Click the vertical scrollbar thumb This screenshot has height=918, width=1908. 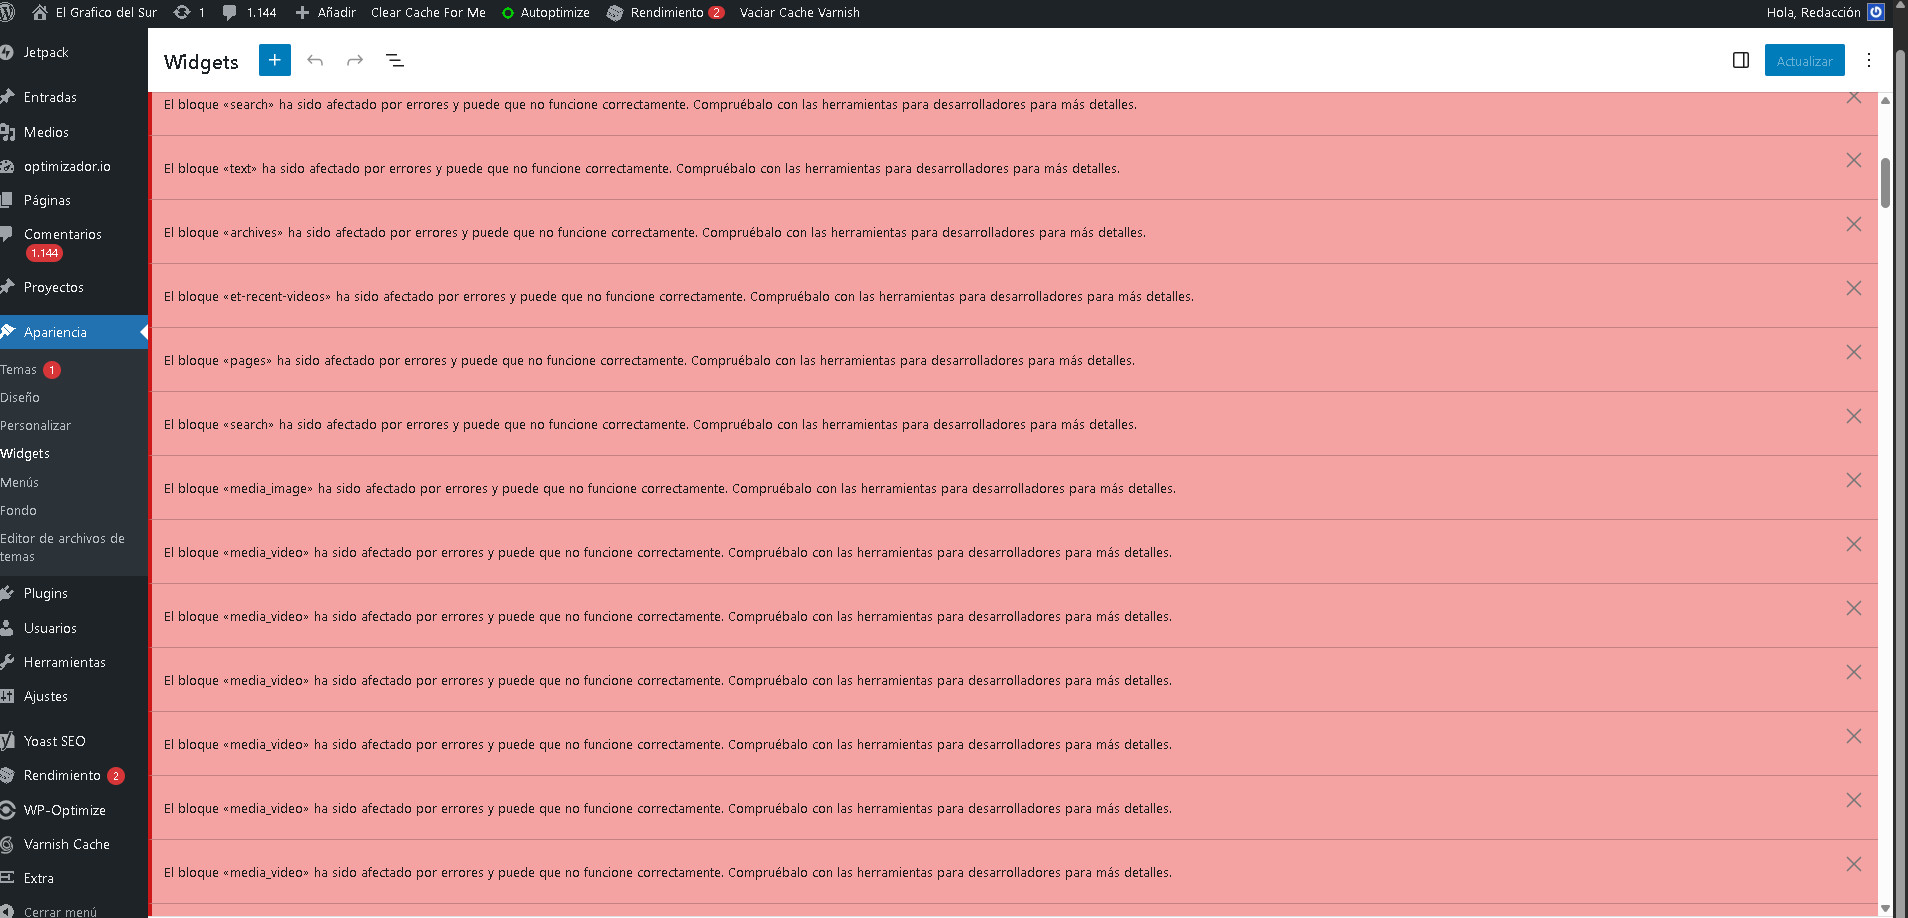click(1885, 182)
